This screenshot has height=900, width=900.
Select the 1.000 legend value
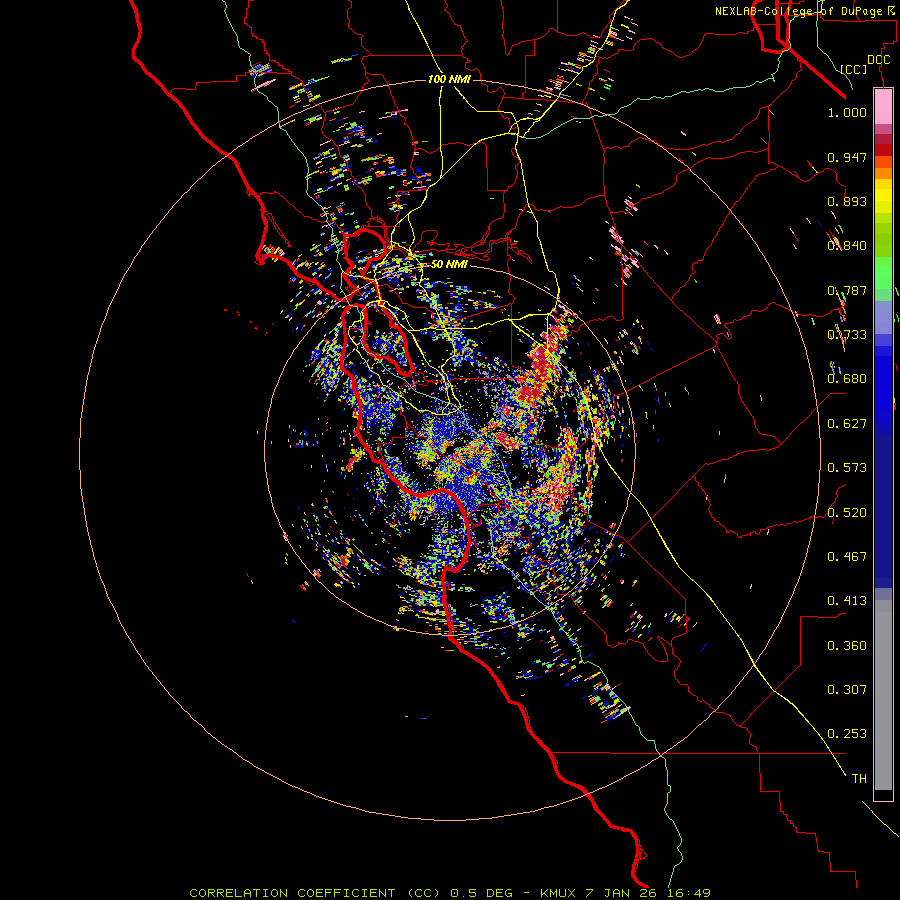coord(847,112)
